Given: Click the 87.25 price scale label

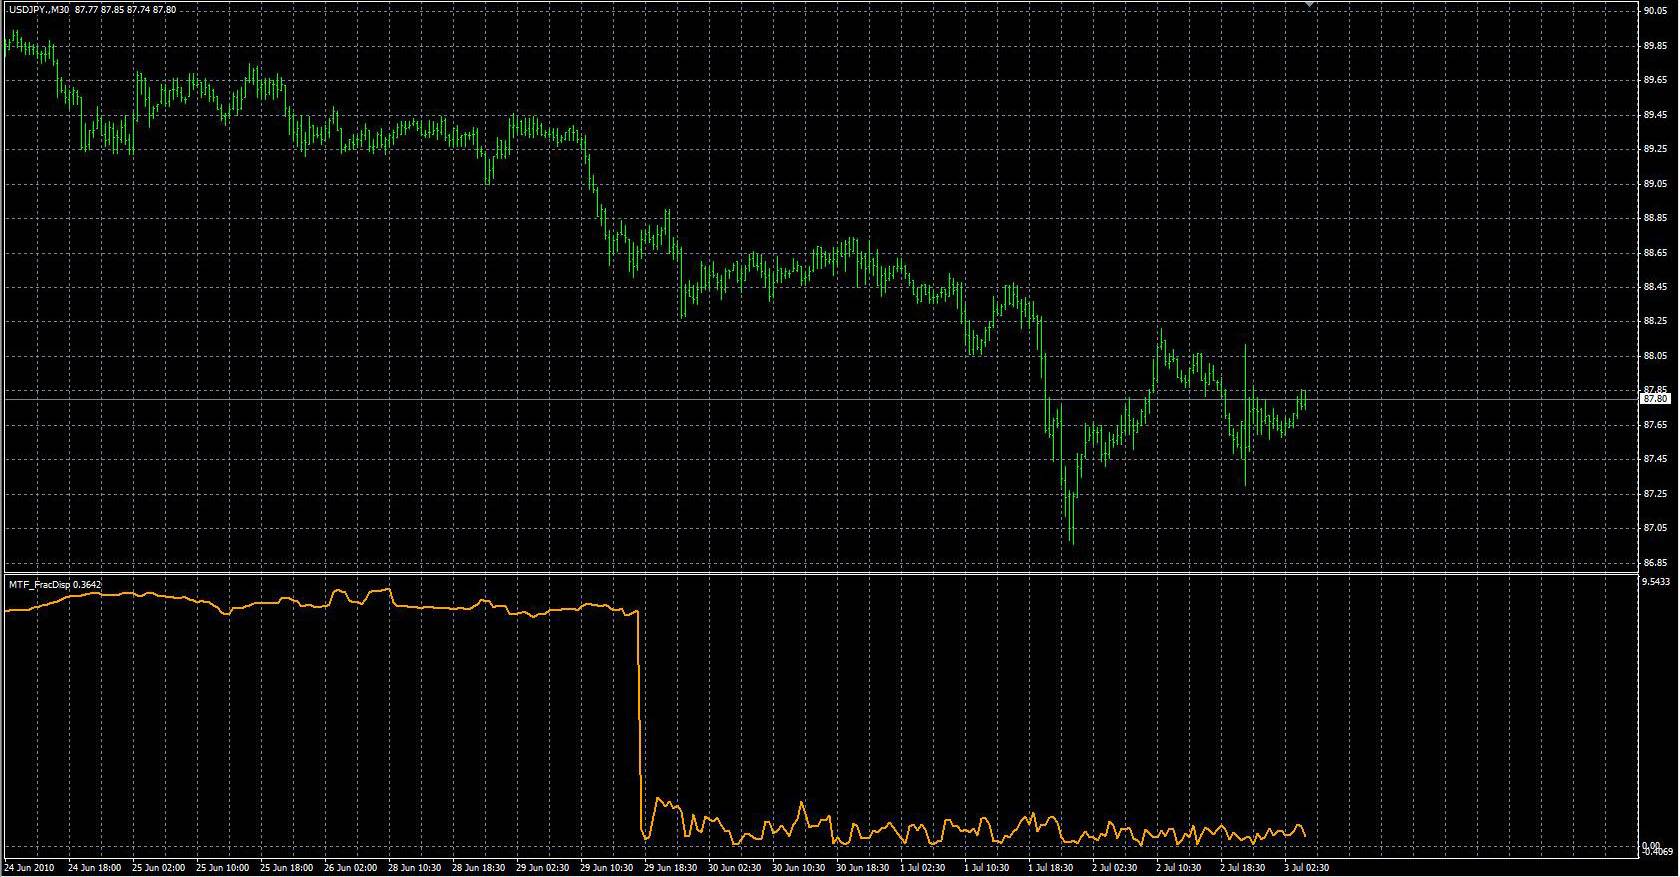Looking at the screenshot, I should pos(1655,494).
